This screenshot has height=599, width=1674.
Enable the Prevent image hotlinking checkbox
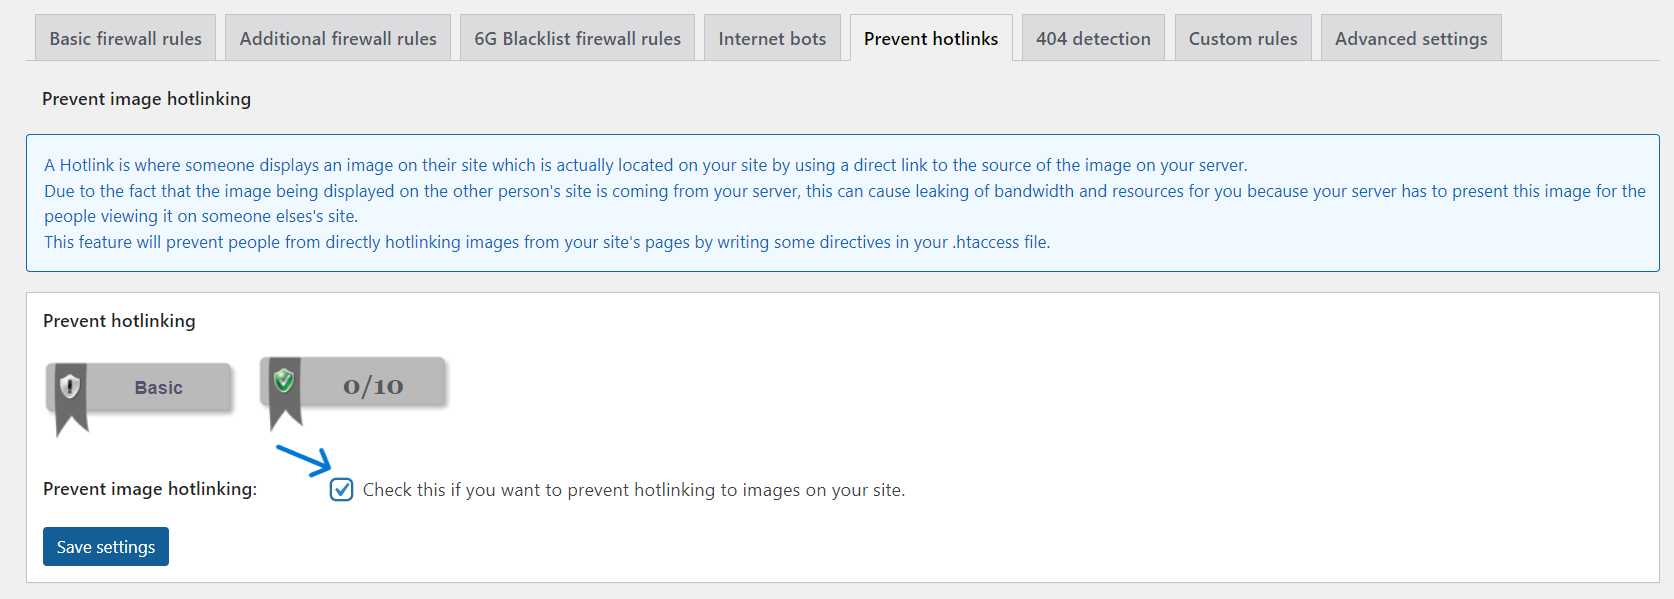342,490
